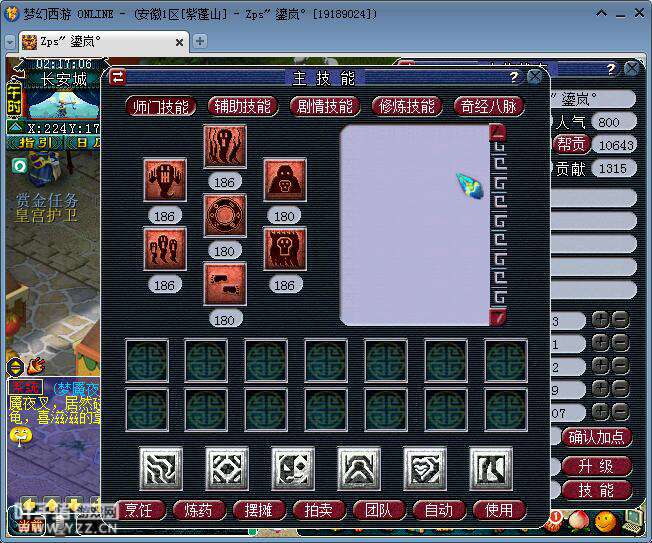Switch to 奇经八脉 tab
Viewport: 652px width, 543px height.
(489, 106)
